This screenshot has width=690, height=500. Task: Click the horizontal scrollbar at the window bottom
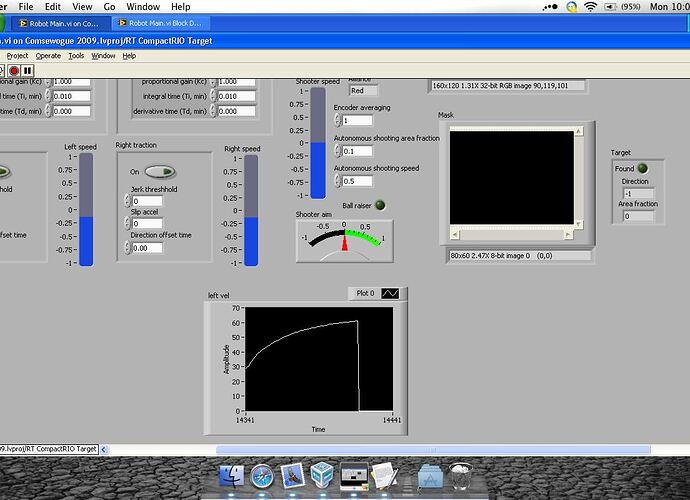tap(433, 449)
